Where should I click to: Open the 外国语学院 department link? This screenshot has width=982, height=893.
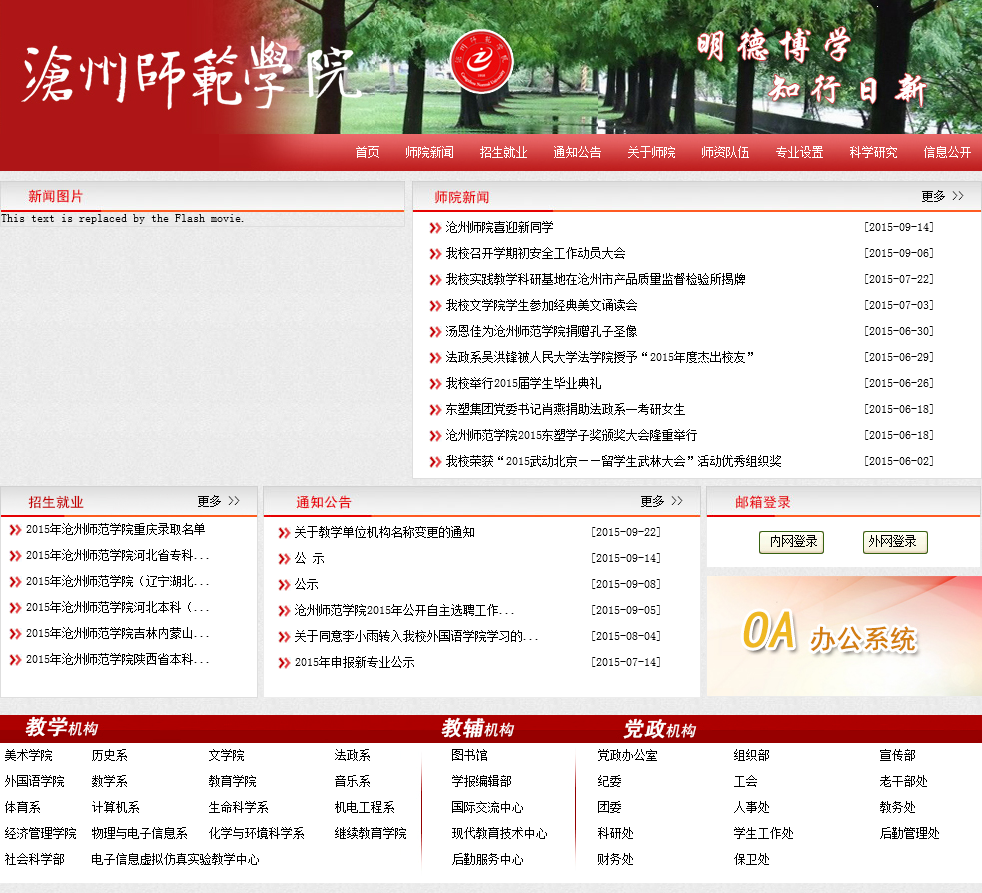[x=34, y=782]
